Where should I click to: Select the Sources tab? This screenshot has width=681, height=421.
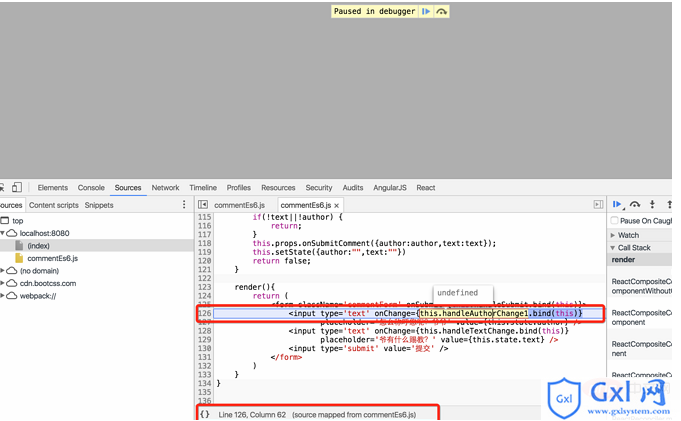coord(128,188)
